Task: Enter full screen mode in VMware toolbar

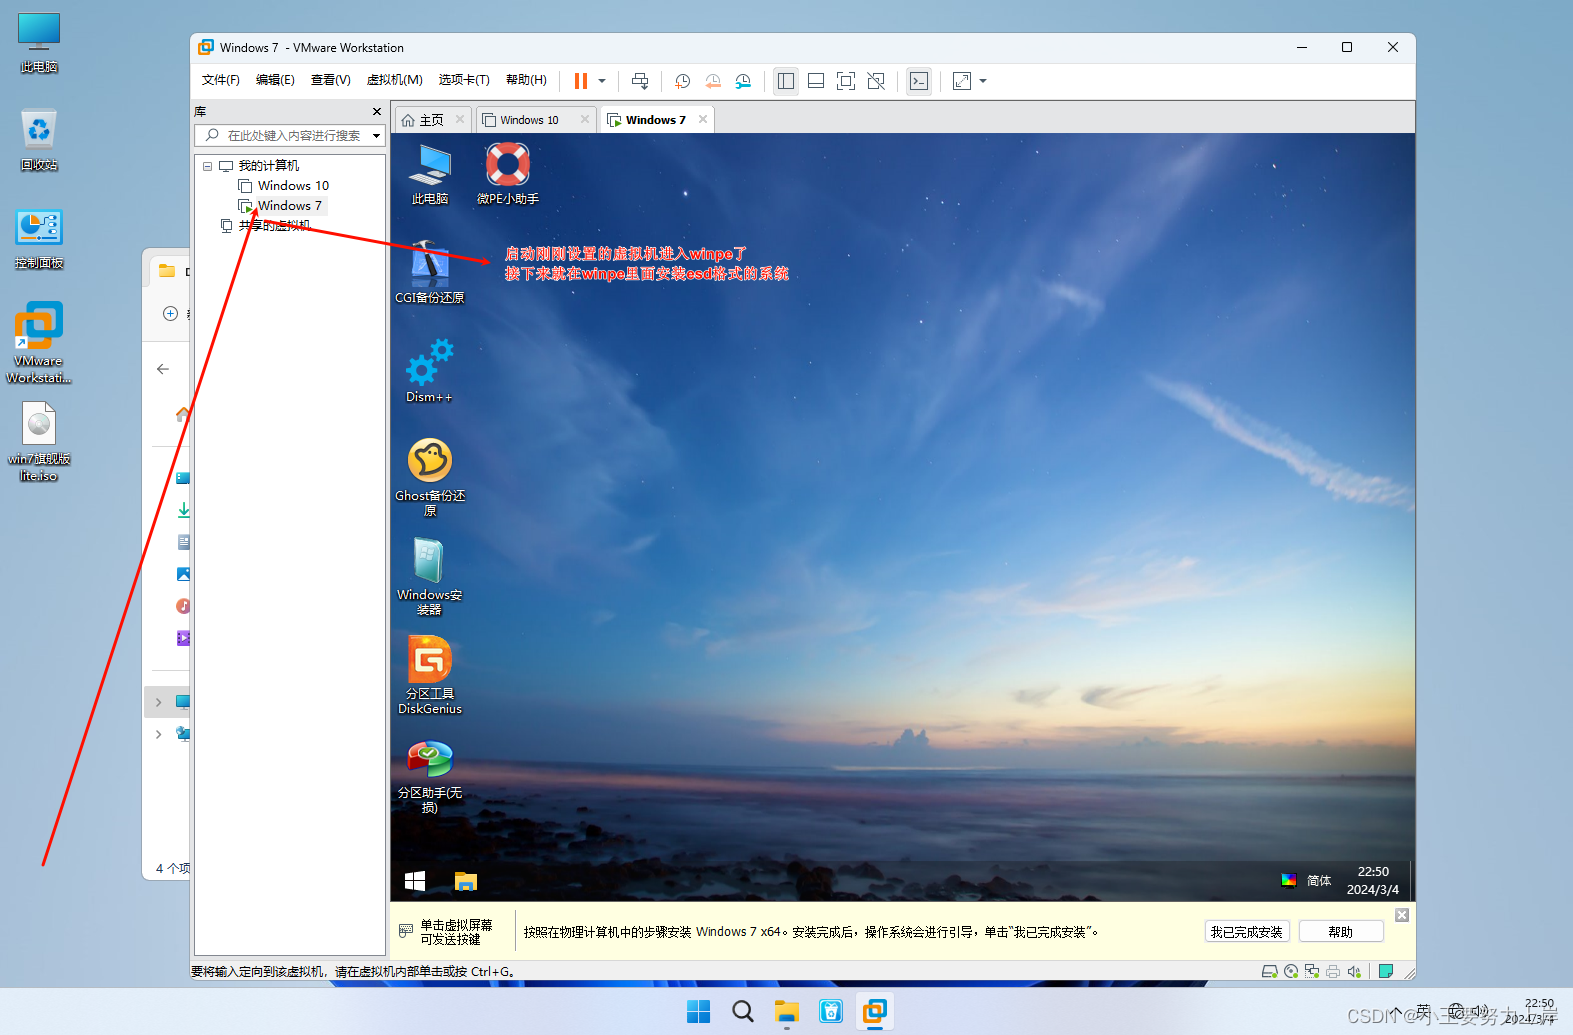Action: (846, 81)
